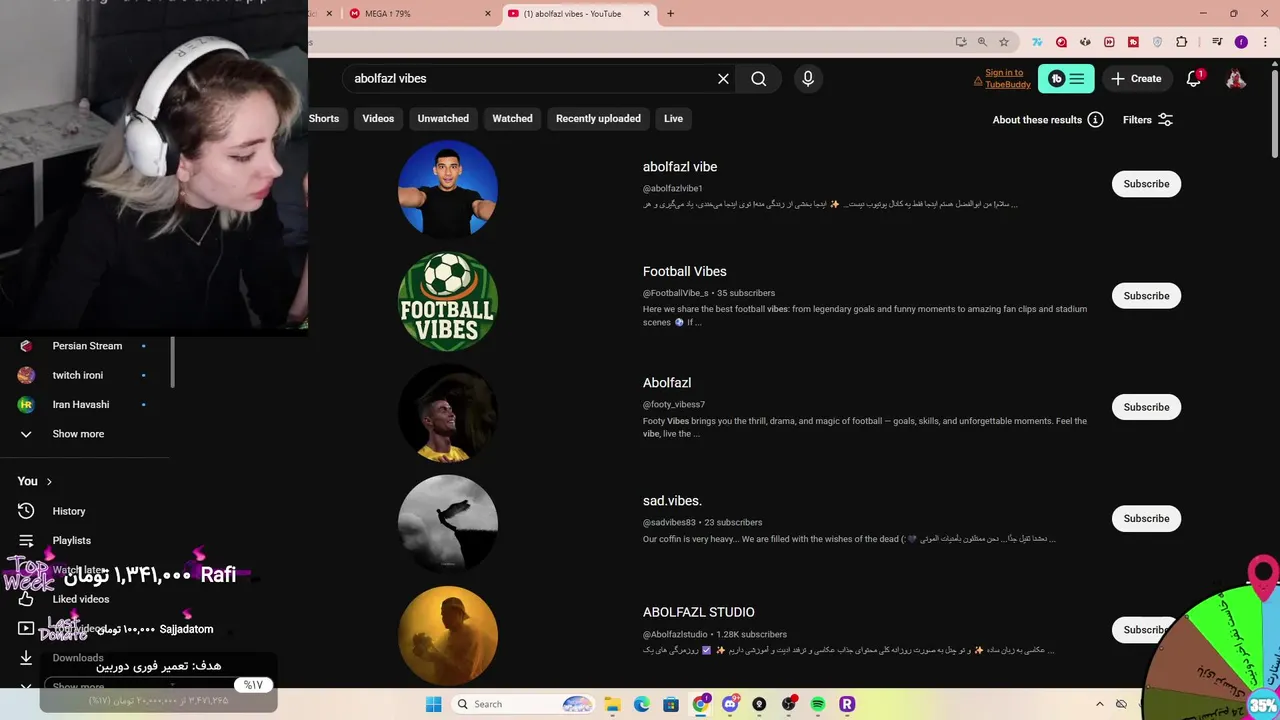
Task: Subscribe to sad.vibes. channel
Action: point(1146,519)
